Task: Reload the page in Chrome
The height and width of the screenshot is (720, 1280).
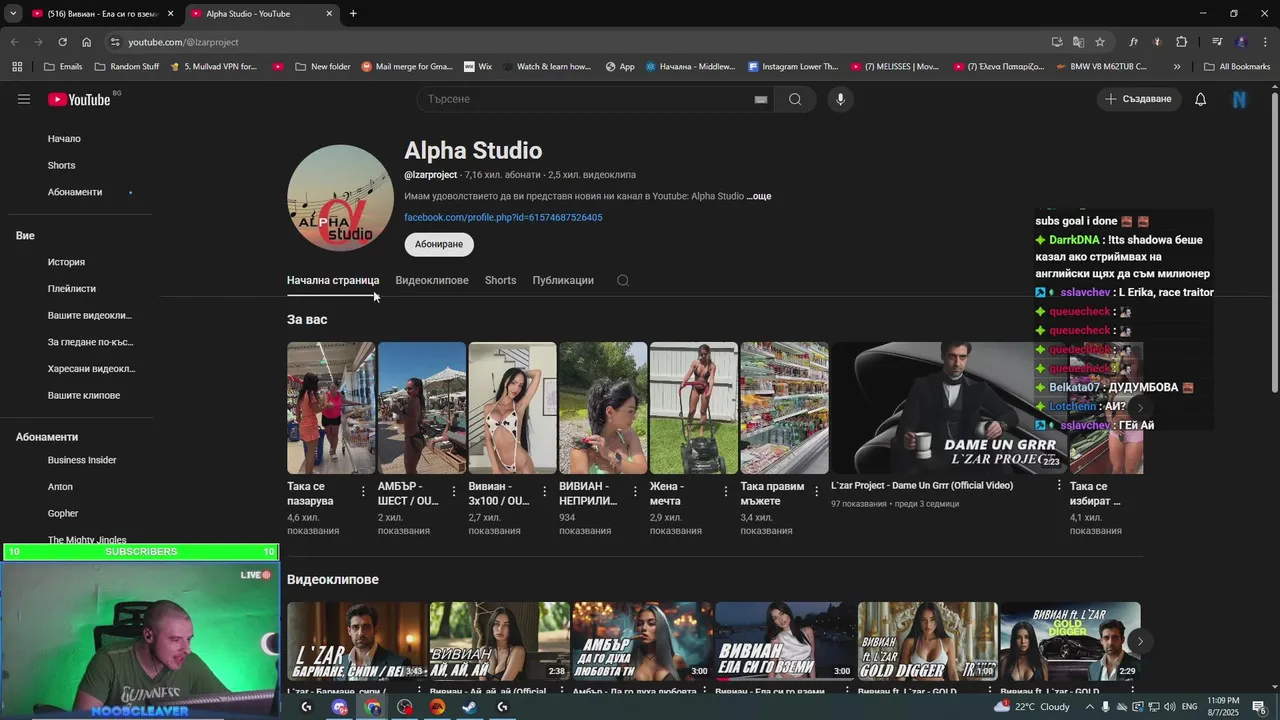Action: (62, 42)
